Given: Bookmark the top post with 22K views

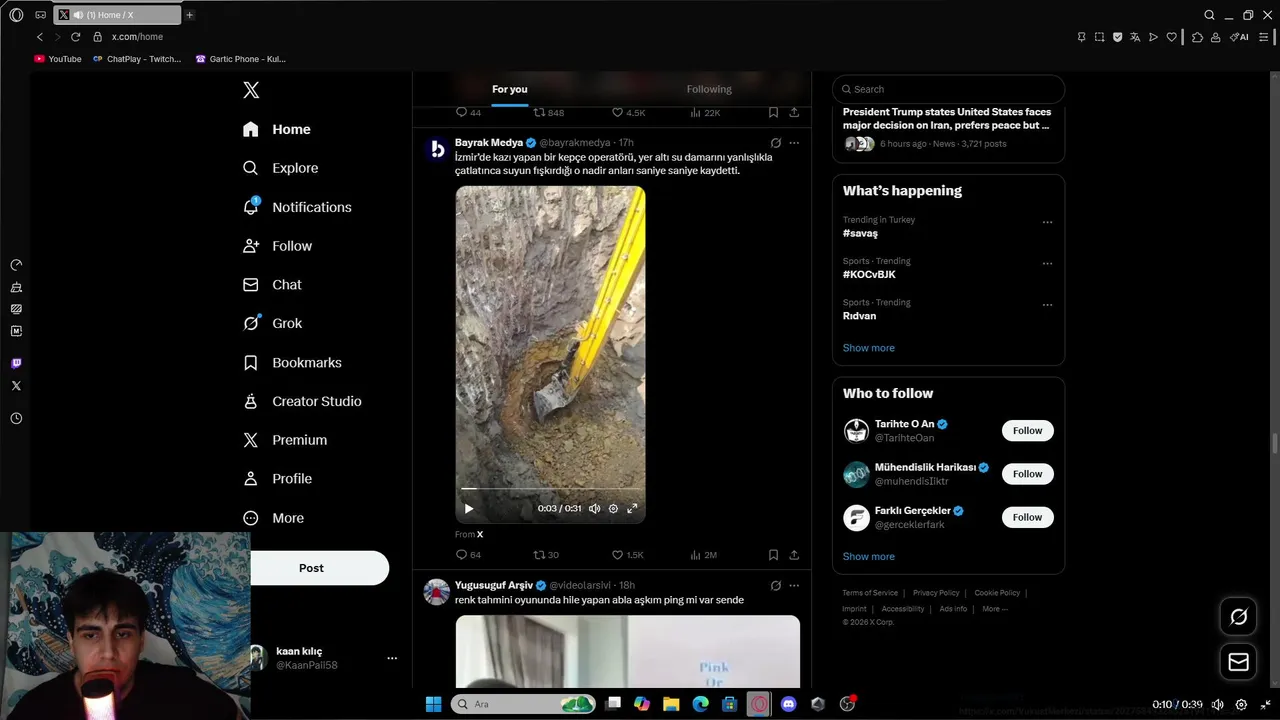Looking at the screenshot, I should (x=773, y=113).
